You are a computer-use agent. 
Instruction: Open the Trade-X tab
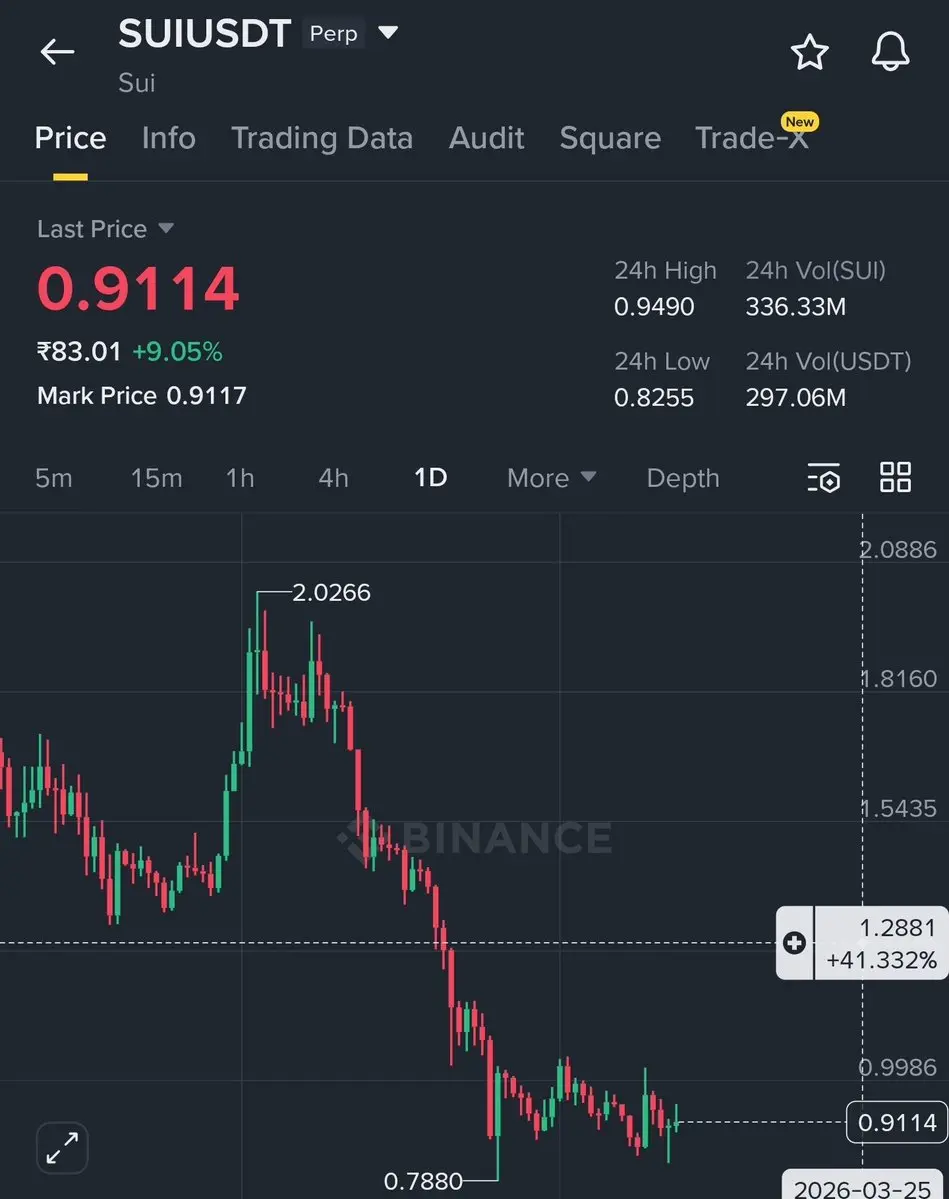tap(752, 138)
